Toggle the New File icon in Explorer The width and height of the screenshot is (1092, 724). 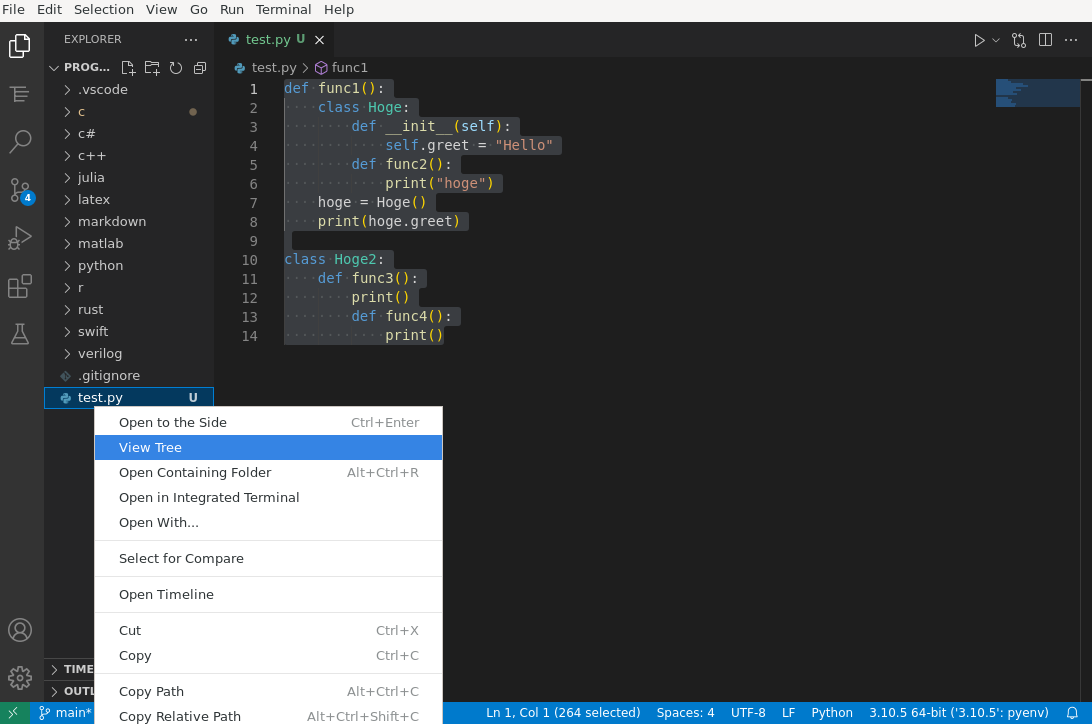pos(128,67)
